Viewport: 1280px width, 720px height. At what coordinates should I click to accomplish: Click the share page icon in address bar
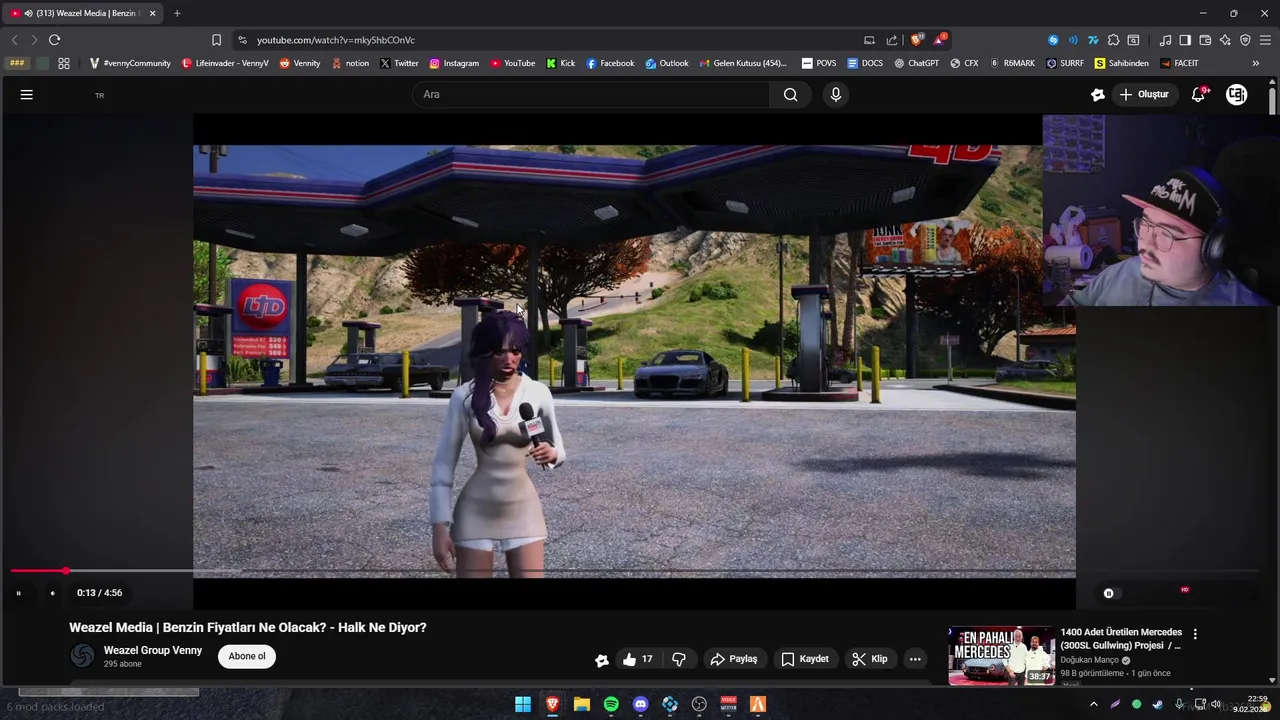click(892, 40)
